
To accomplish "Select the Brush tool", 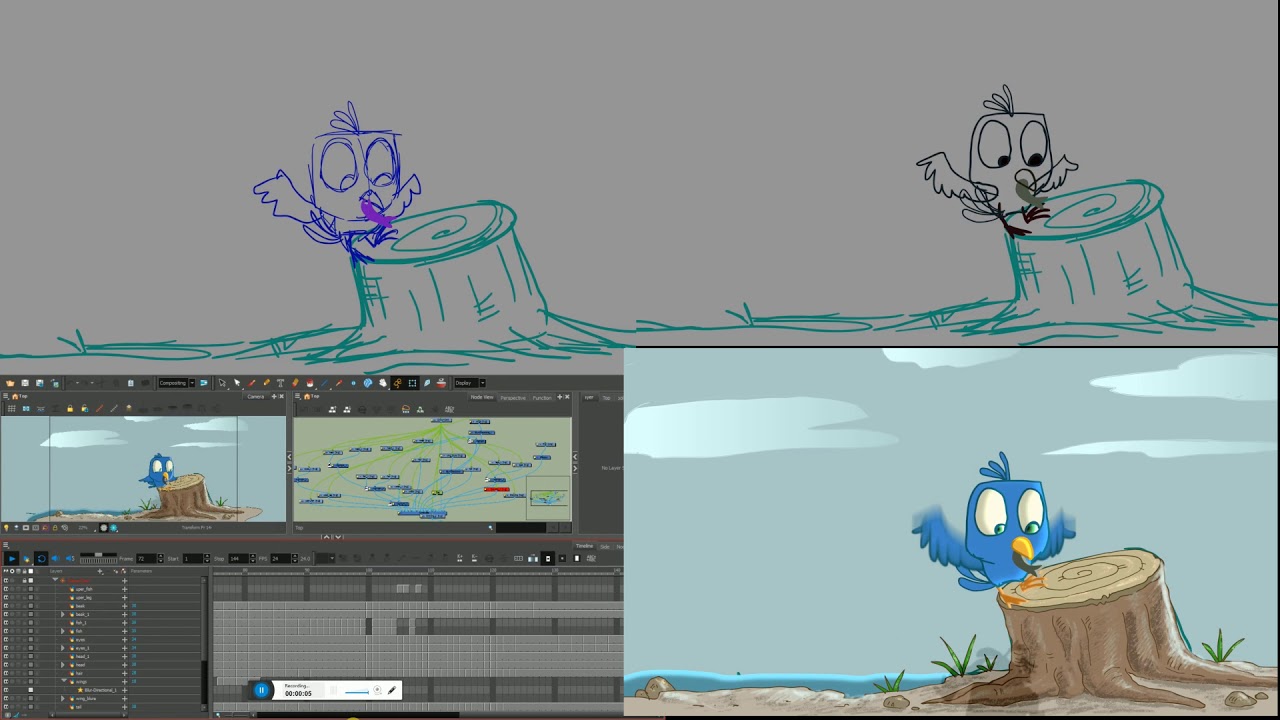I will pos(251,383).
